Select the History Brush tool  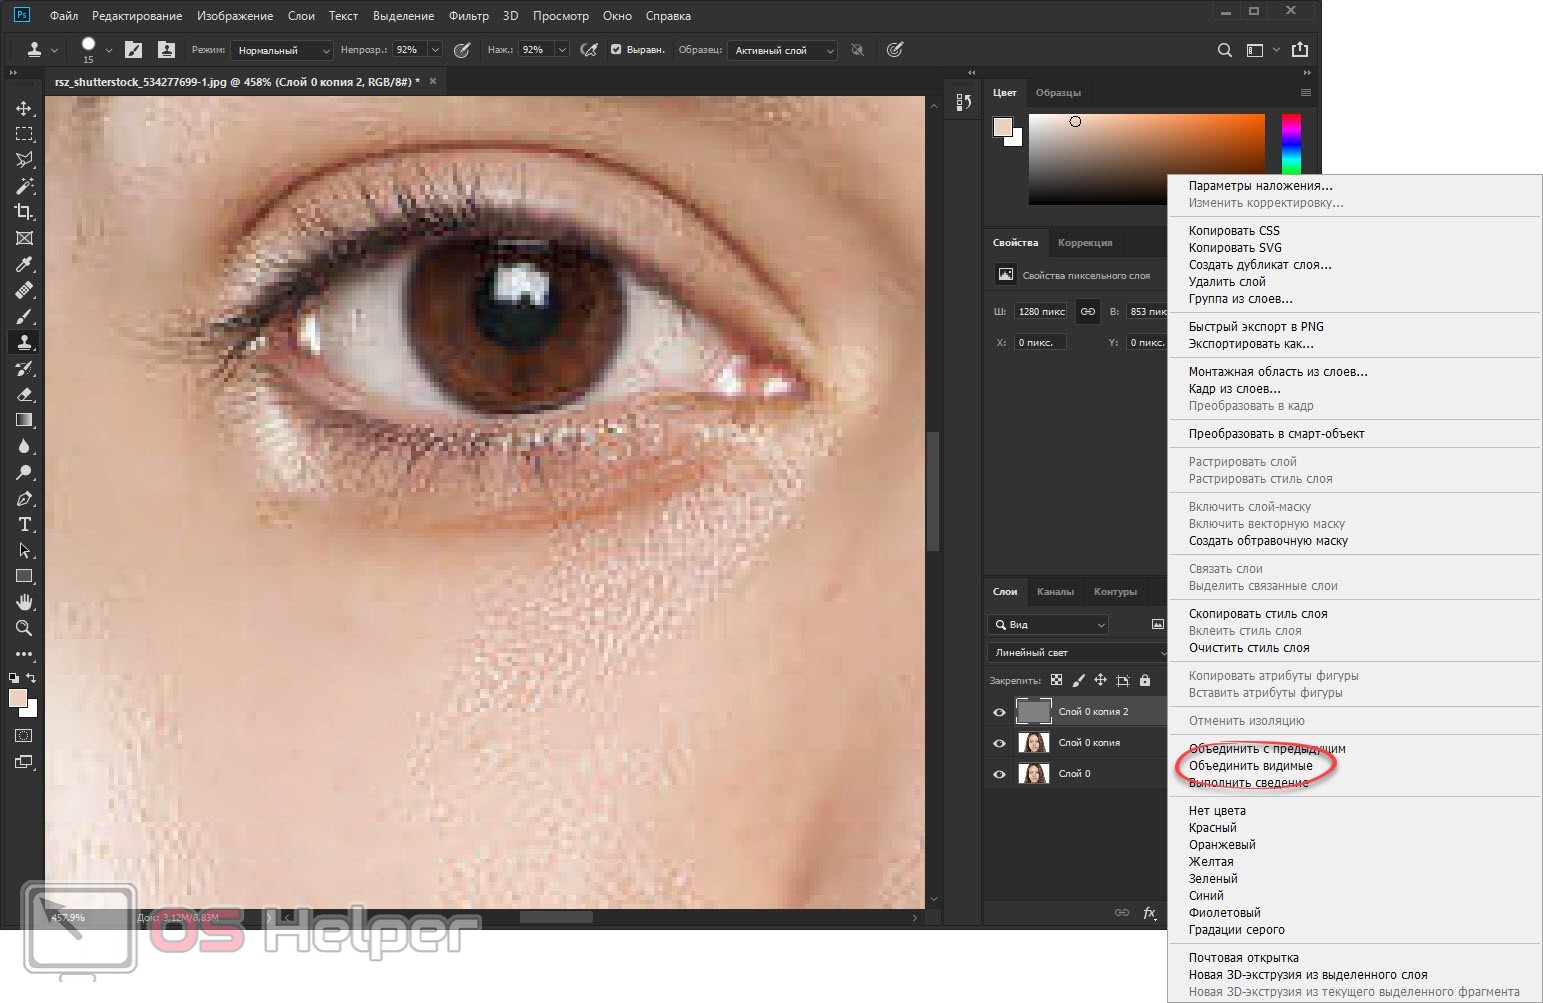pos(24,368)
